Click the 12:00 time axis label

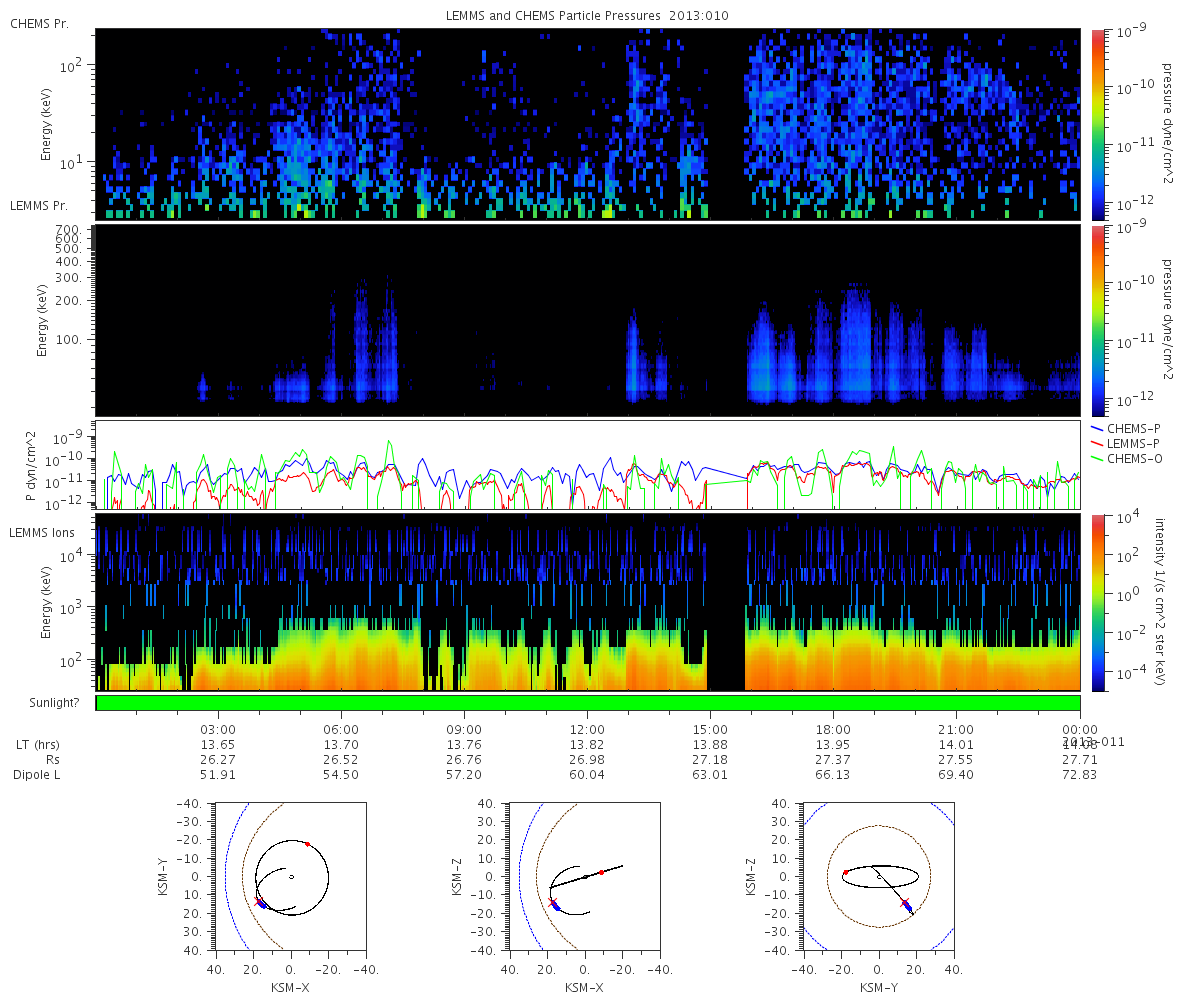coord(587,729)
